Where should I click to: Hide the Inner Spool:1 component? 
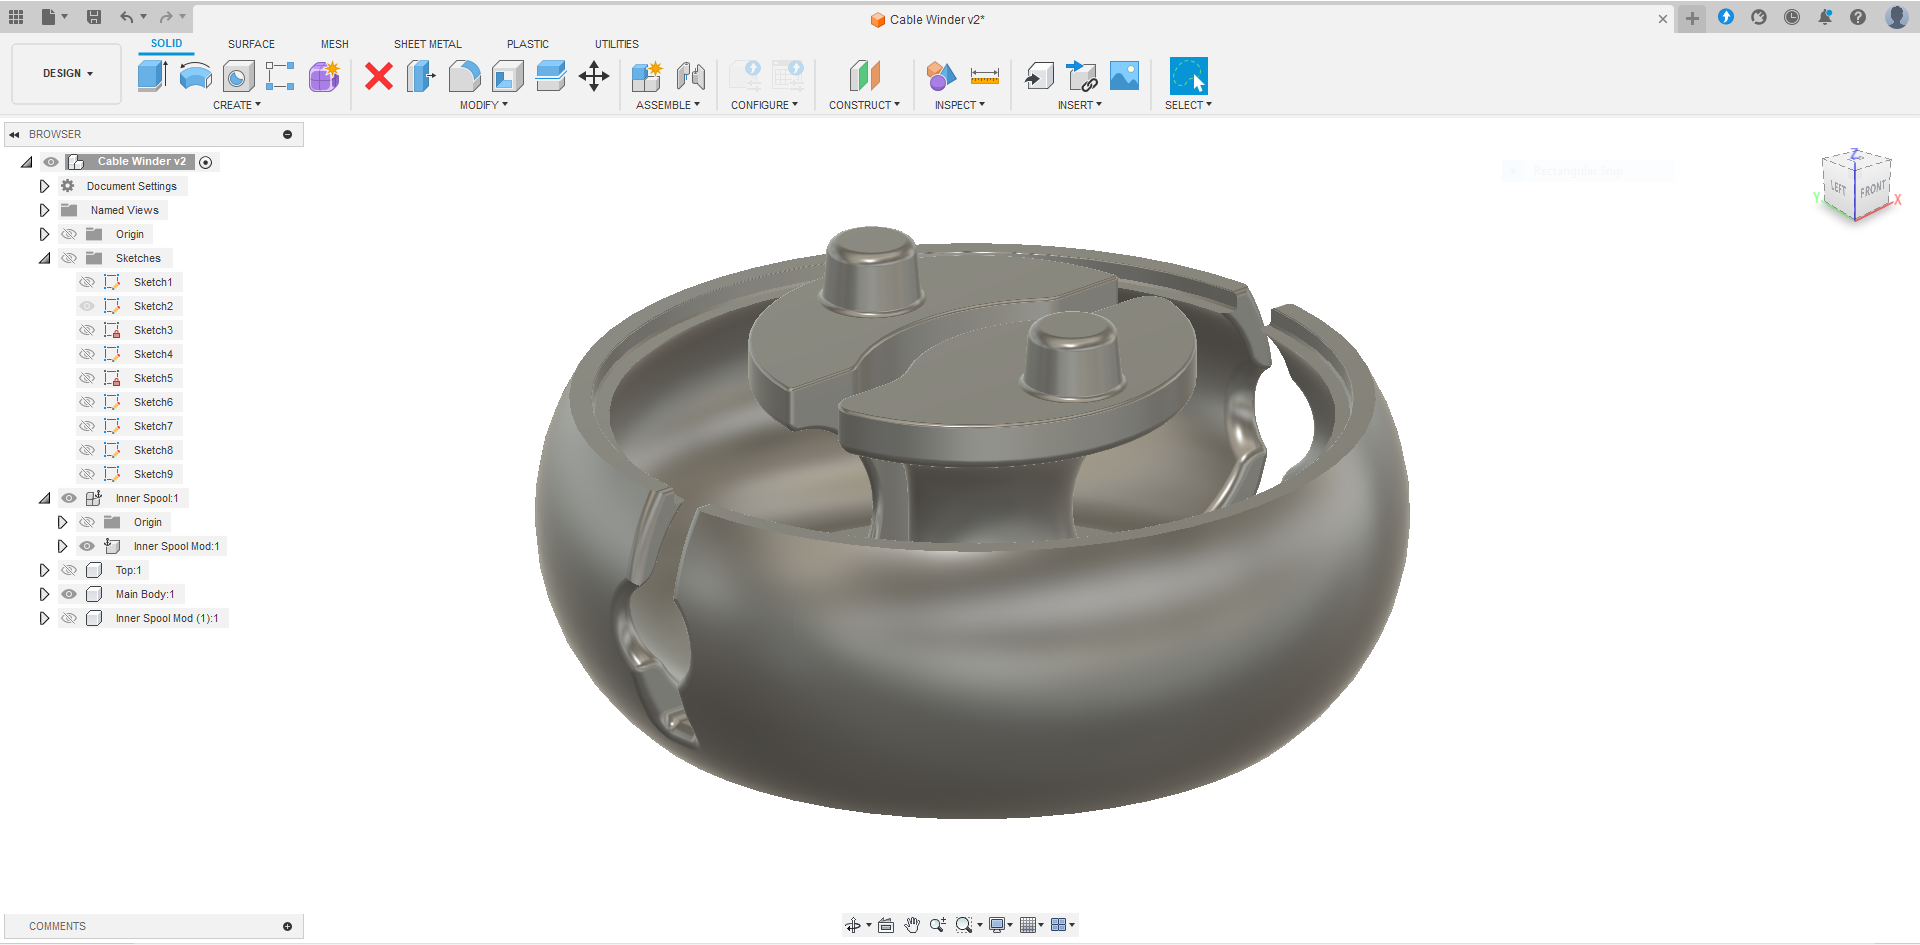[x=69, y=498]
